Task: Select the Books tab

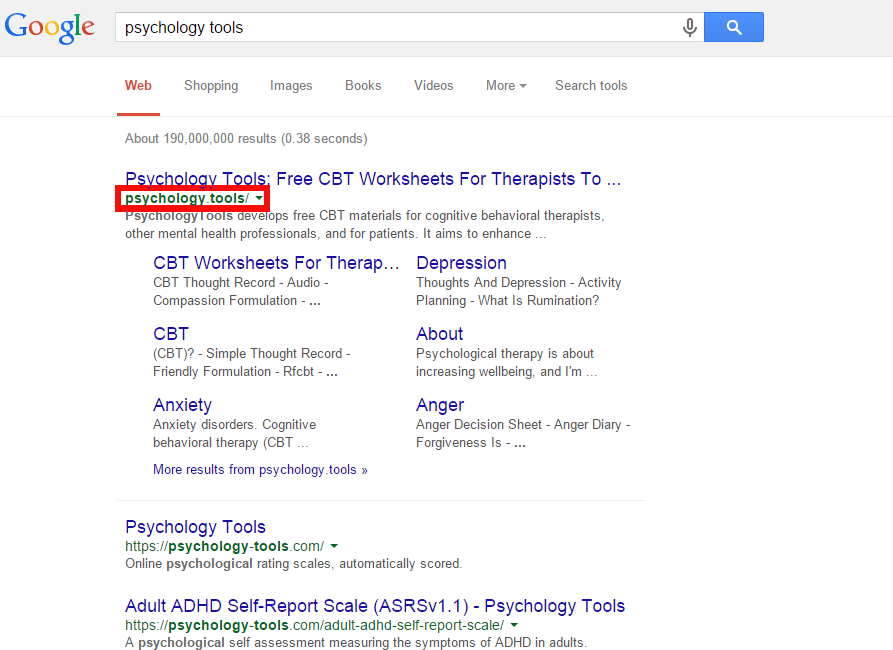Action: 363,86
